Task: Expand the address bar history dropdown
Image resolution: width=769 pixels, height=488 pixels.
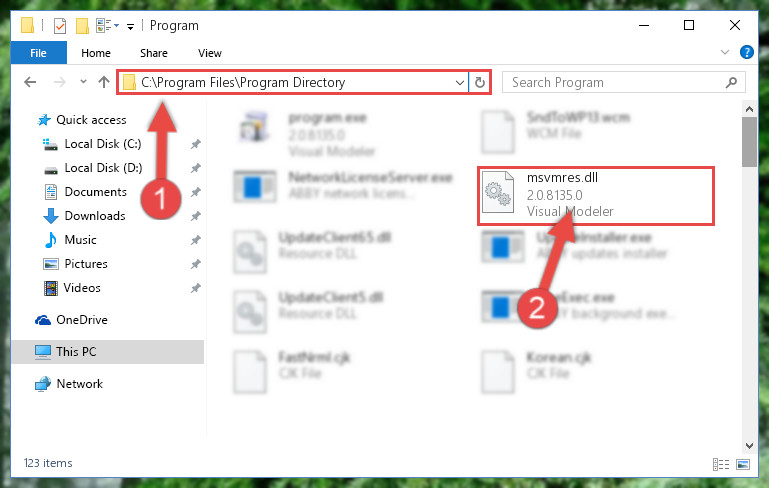Action: [460, 82]
